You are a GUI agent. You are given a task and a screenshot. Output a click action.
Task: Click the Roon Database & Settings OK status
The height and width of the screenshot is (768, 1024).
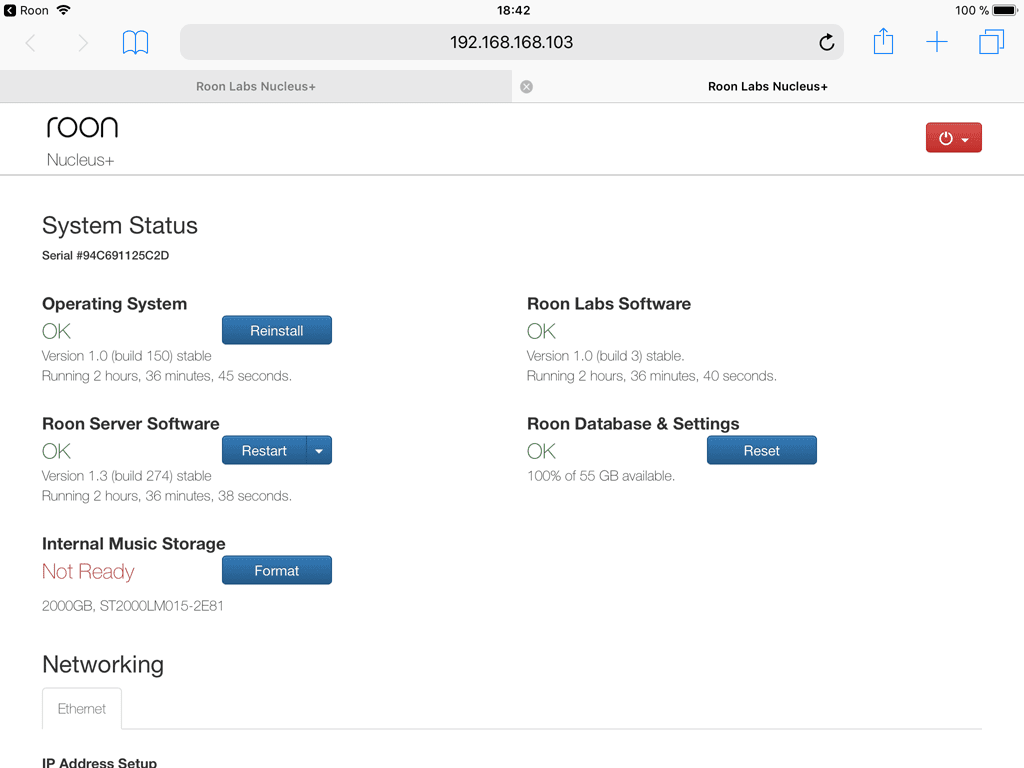(x=541, y=451)
